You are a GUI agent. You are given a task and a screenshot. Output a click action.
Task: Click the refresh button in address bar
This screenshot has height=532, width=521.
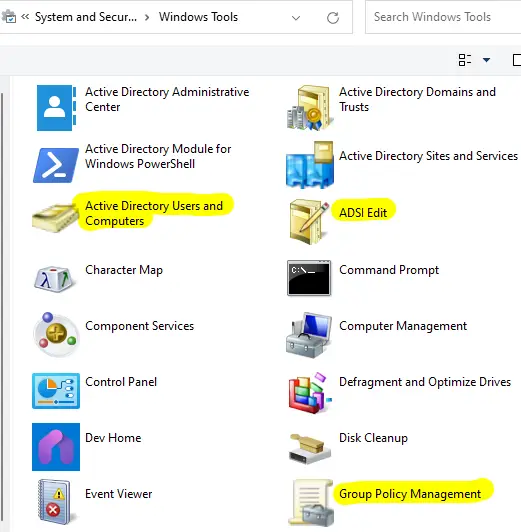coord(333,18)
